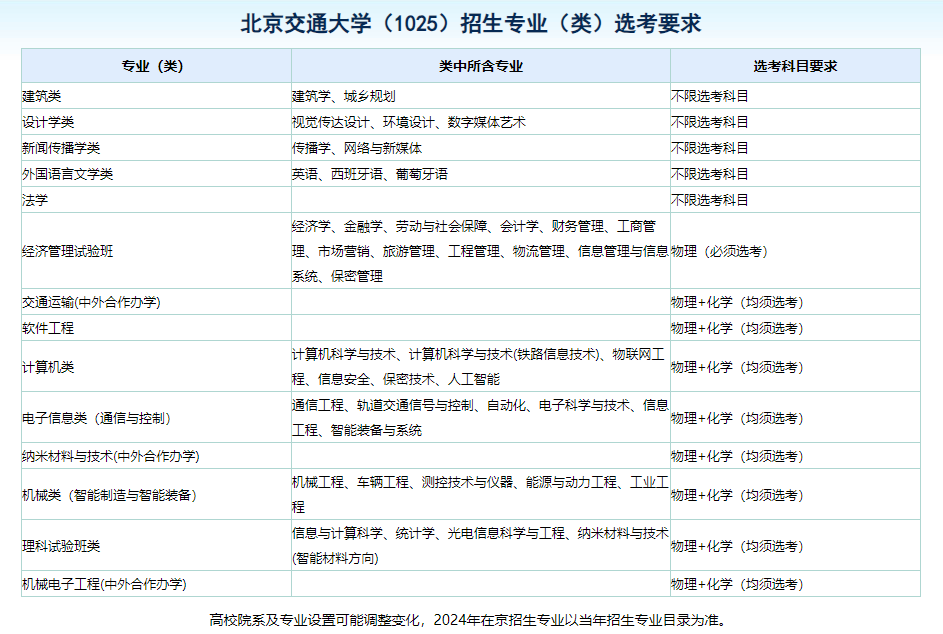Viewport: 943px width, 634px height.
Task: Click 不限选考科目 in the 外国语言文学类 row
Action: [x=795, y=173]
